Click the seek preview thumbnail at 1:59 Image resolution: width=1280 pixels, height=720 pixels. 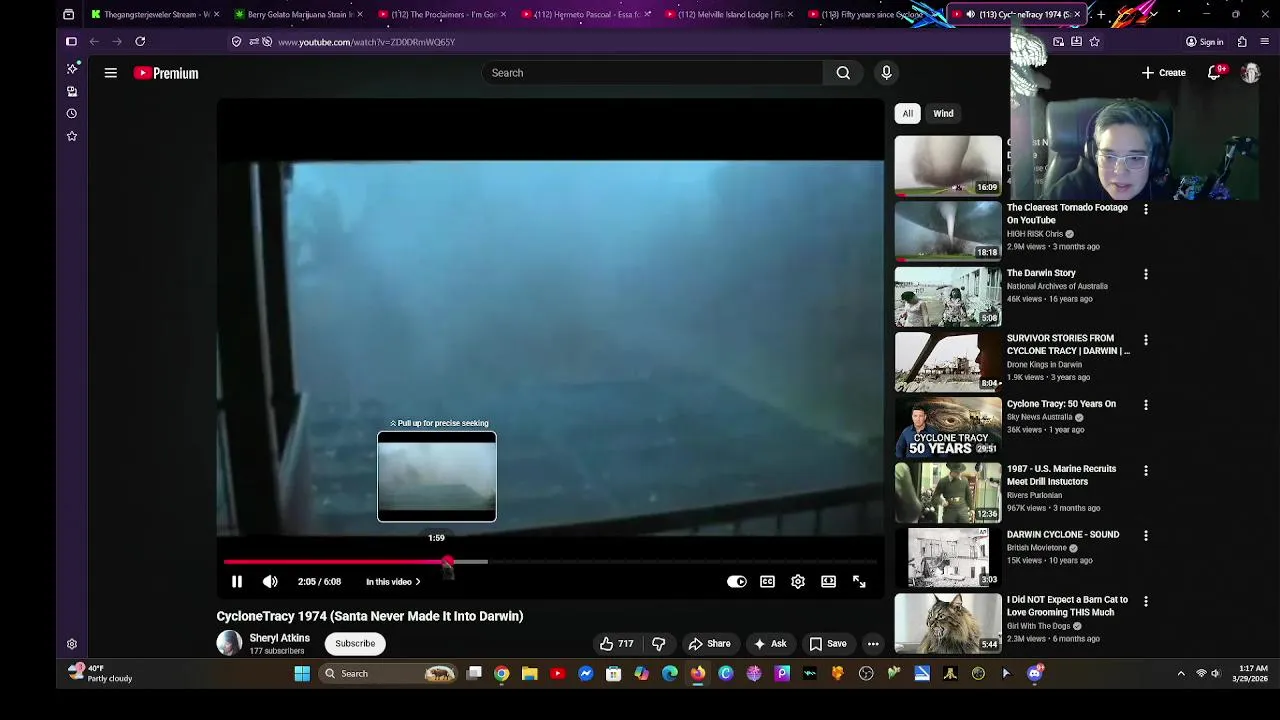pos(437,477)
